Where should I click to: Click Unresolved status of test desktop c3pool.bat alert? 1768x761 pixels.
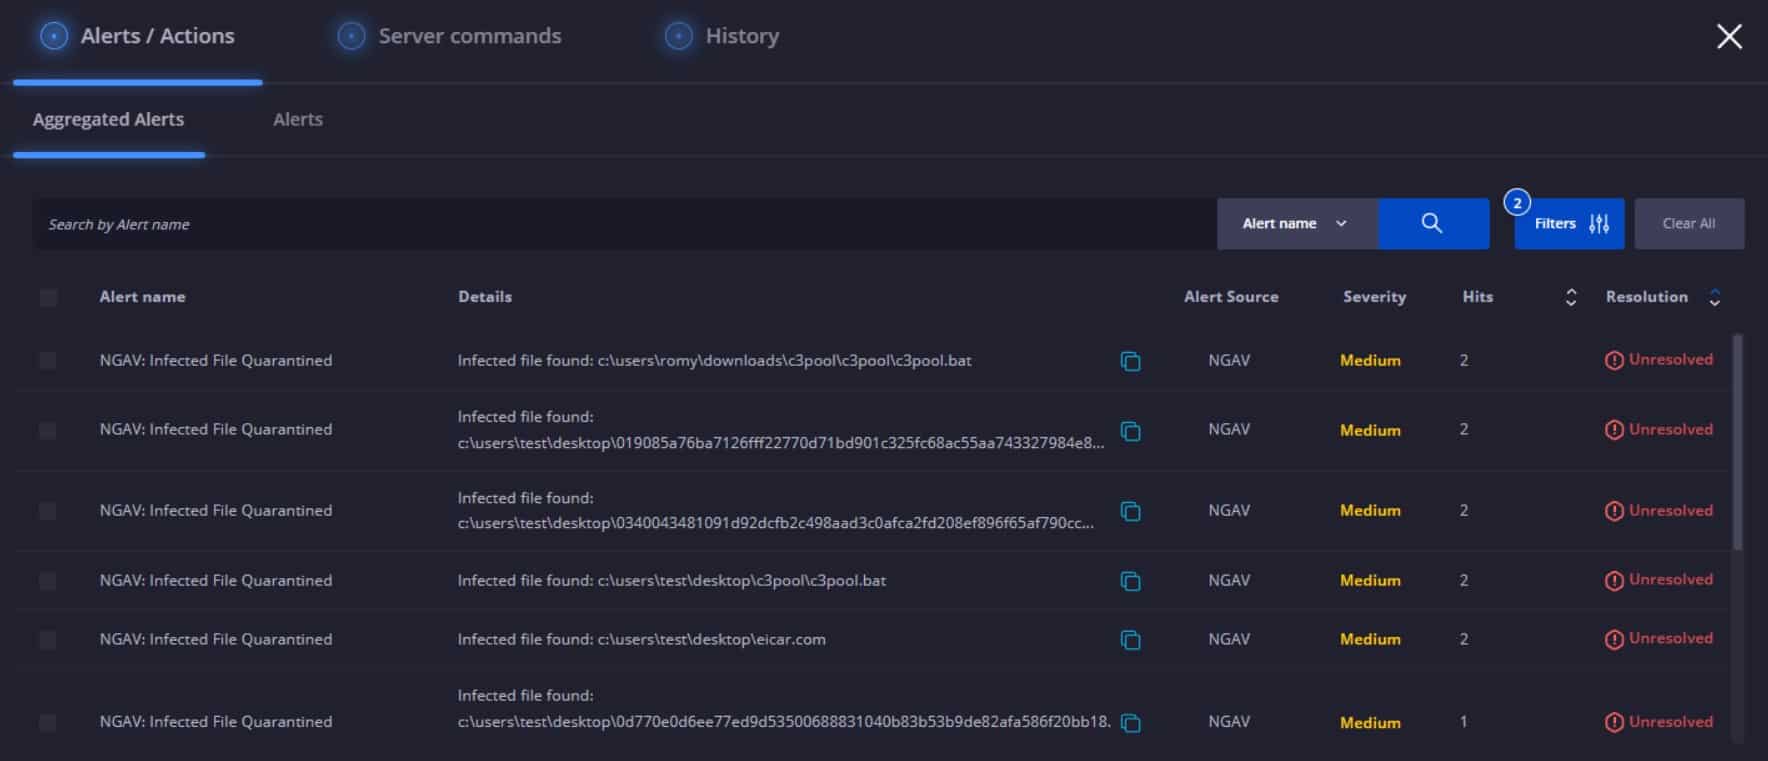[x=1659, y=580]
